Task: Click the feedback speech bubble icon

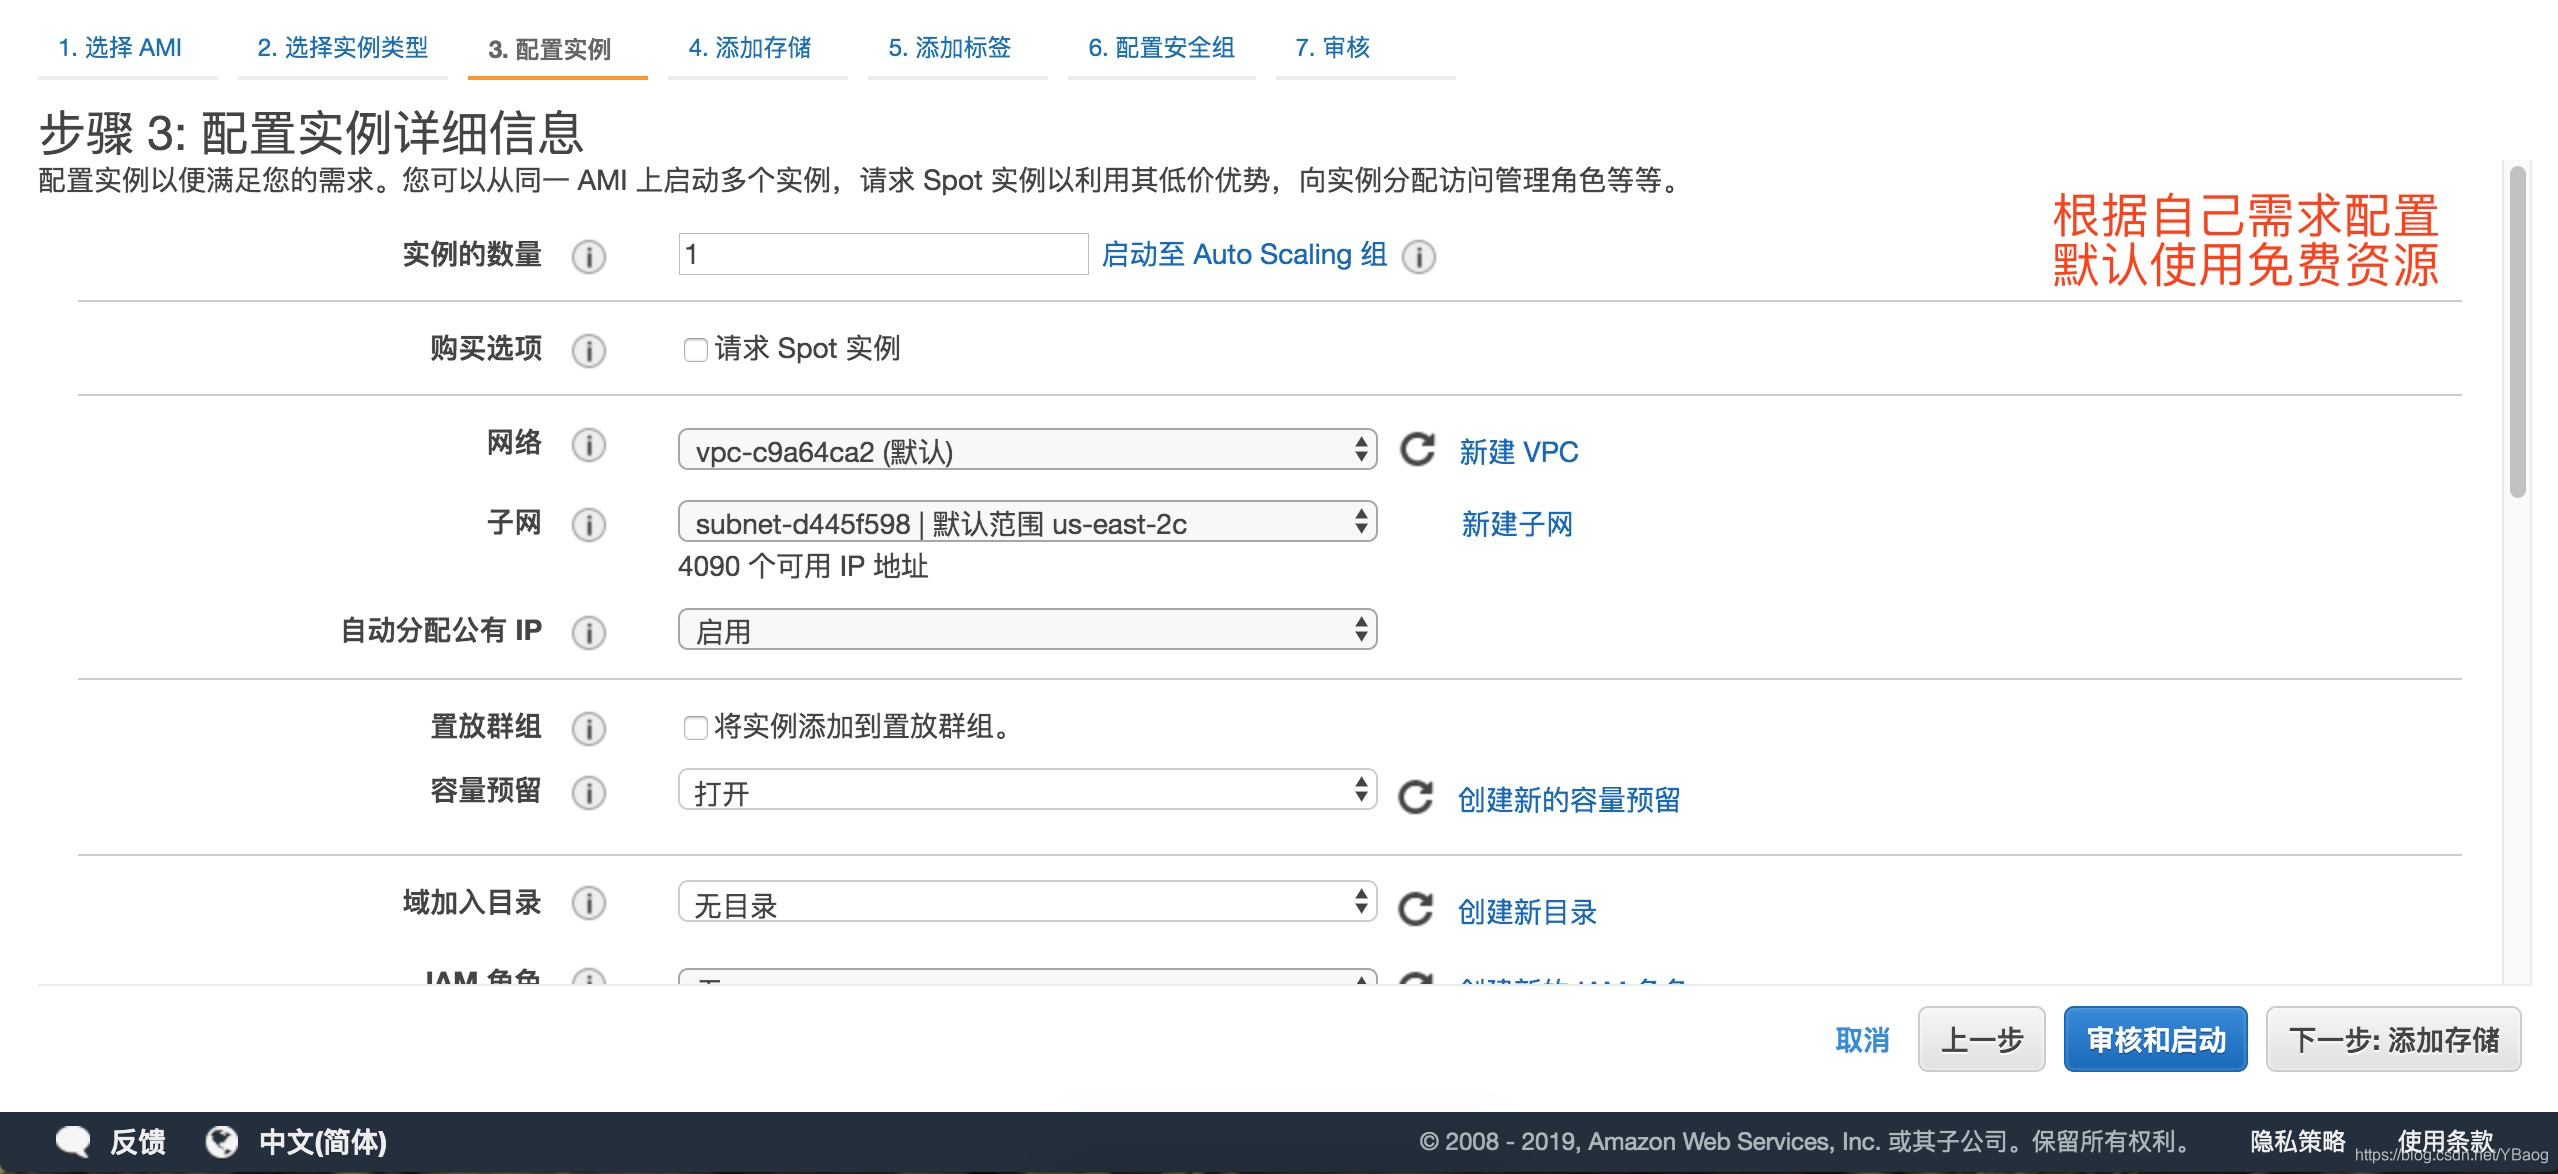Action: click(73, 1141)
